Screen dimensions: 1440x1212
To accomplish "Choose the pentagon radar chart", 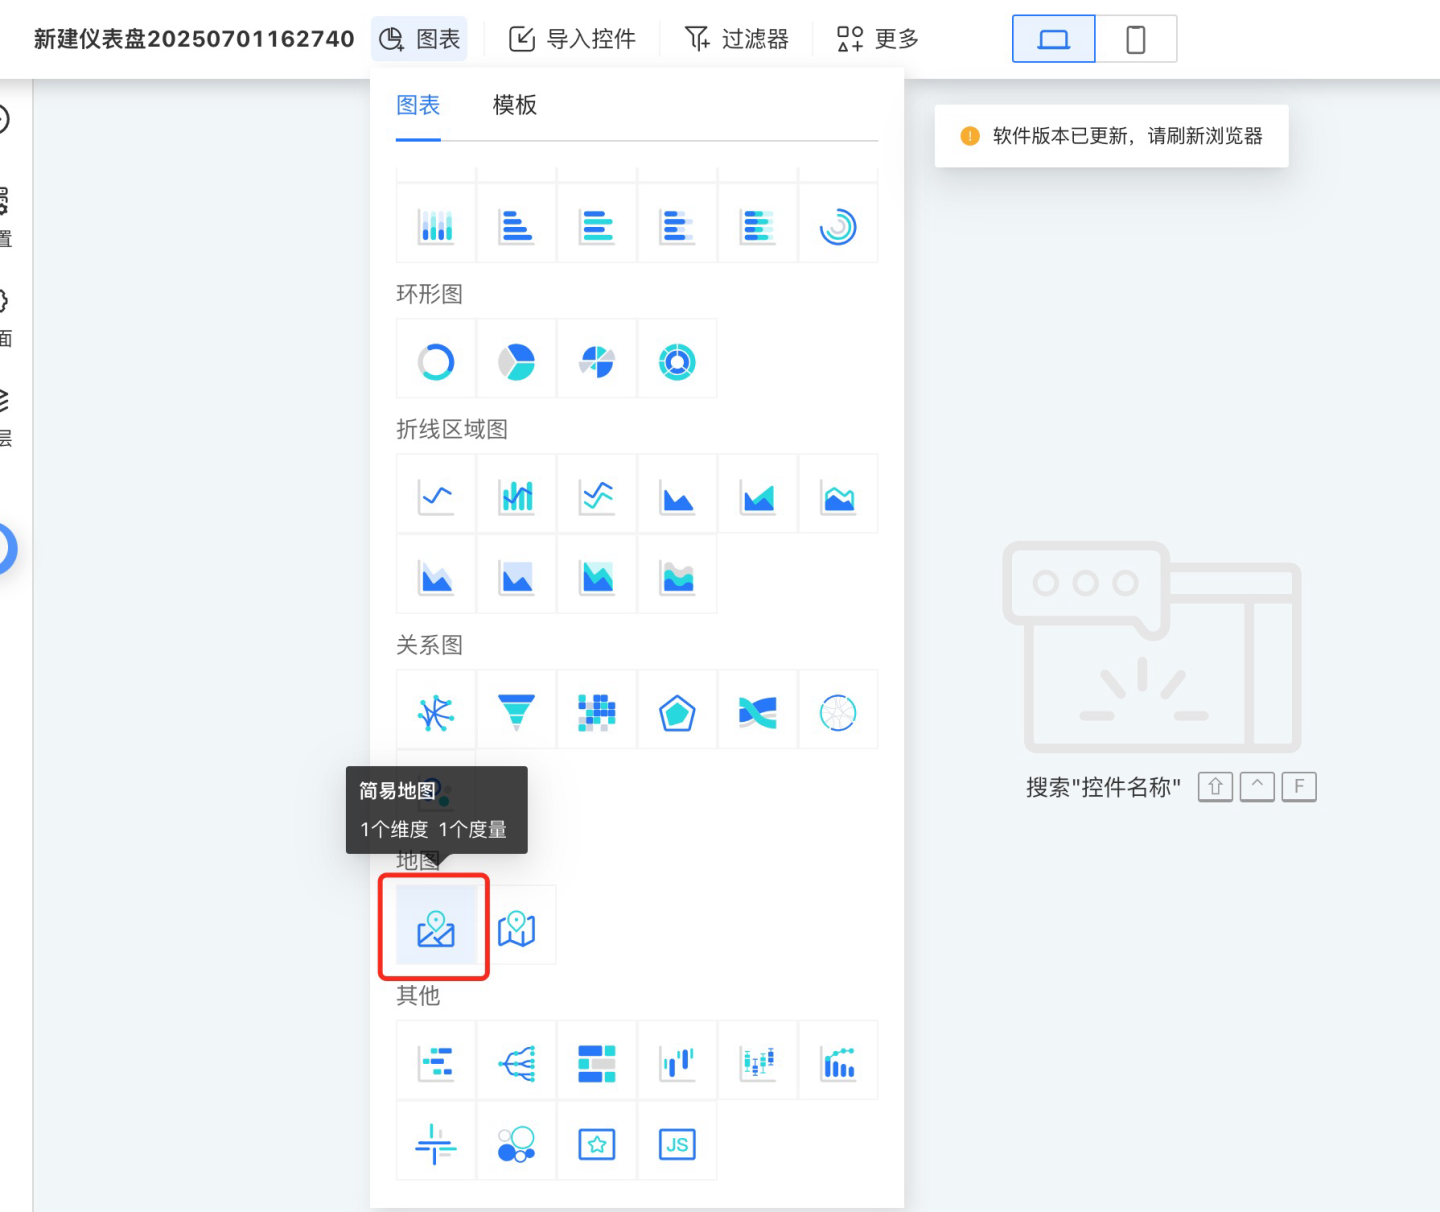I will [677, 712].
